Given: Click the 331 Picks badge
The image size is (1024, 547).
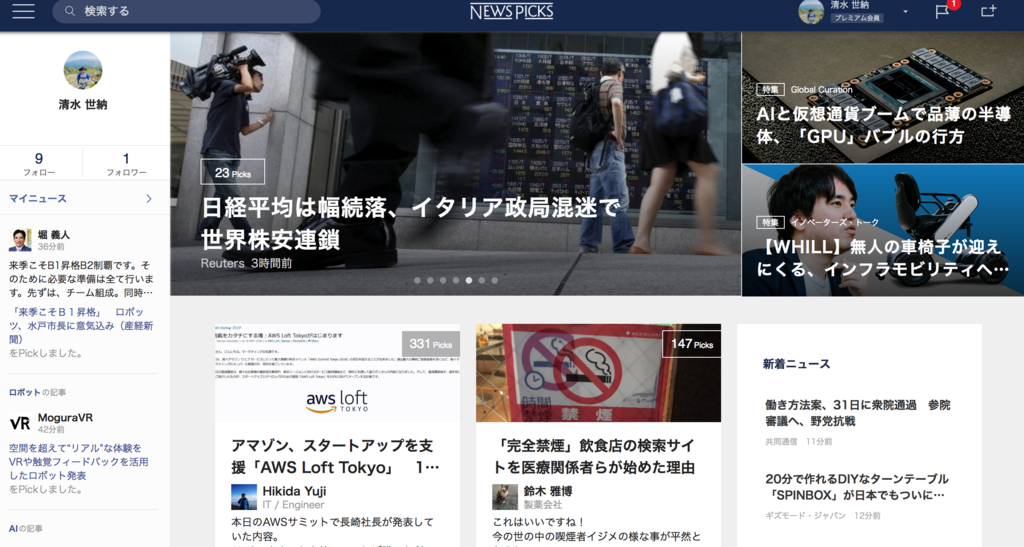Looking at the screenshot, I should pyautogui.click(x=430, y=344).
